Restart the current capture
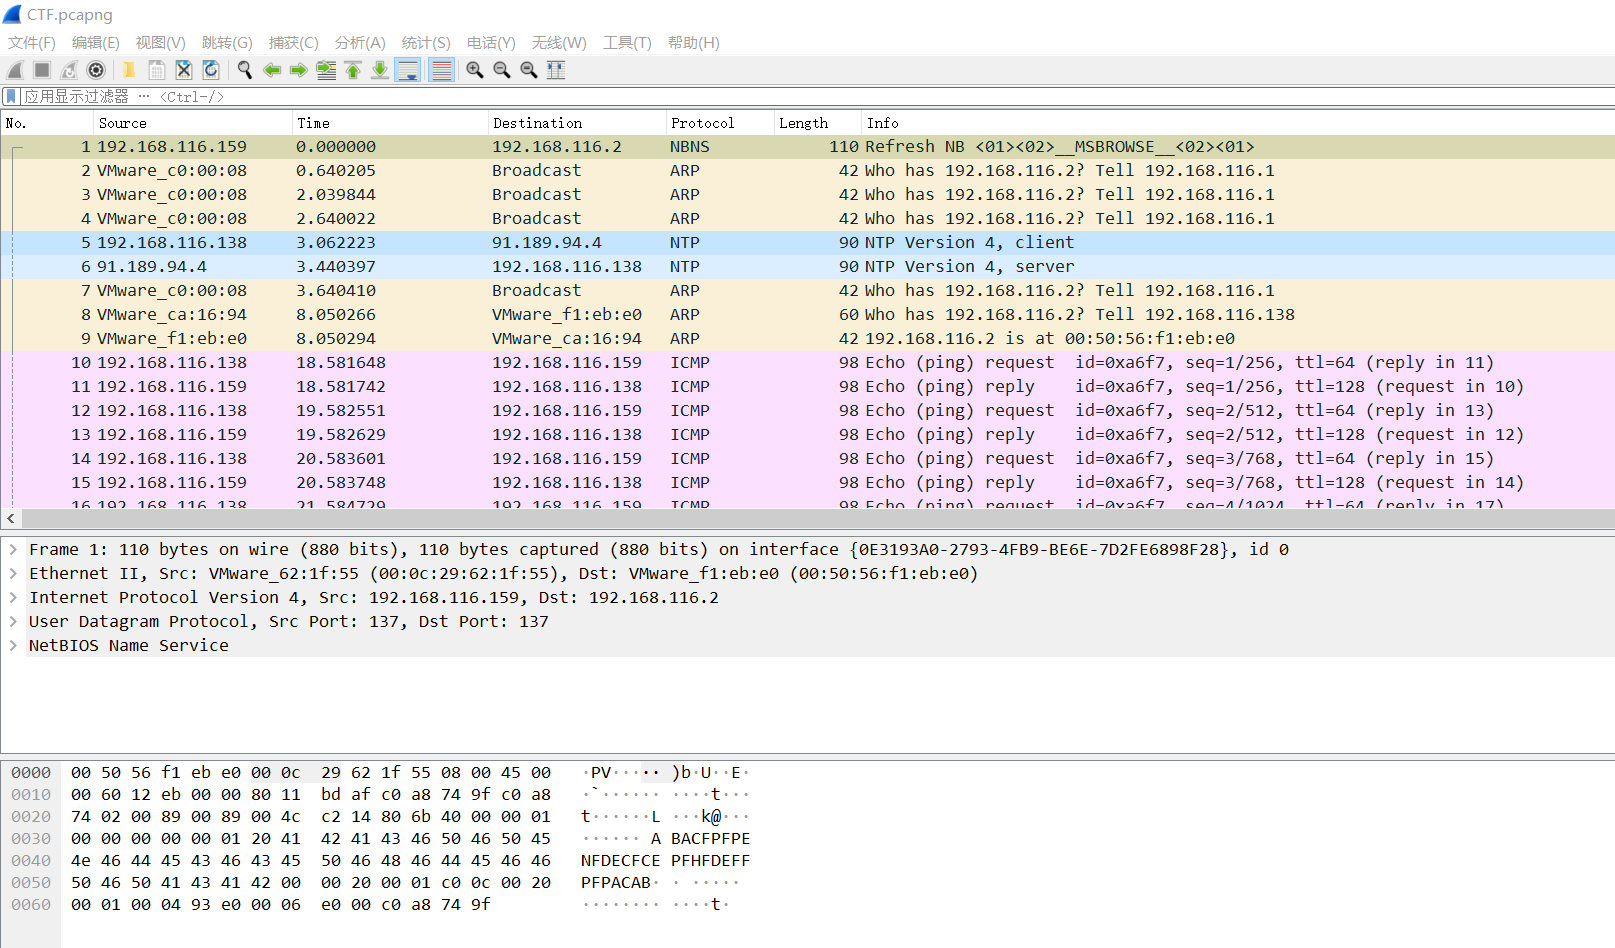Screen dimensions: 1615x948 68,70
